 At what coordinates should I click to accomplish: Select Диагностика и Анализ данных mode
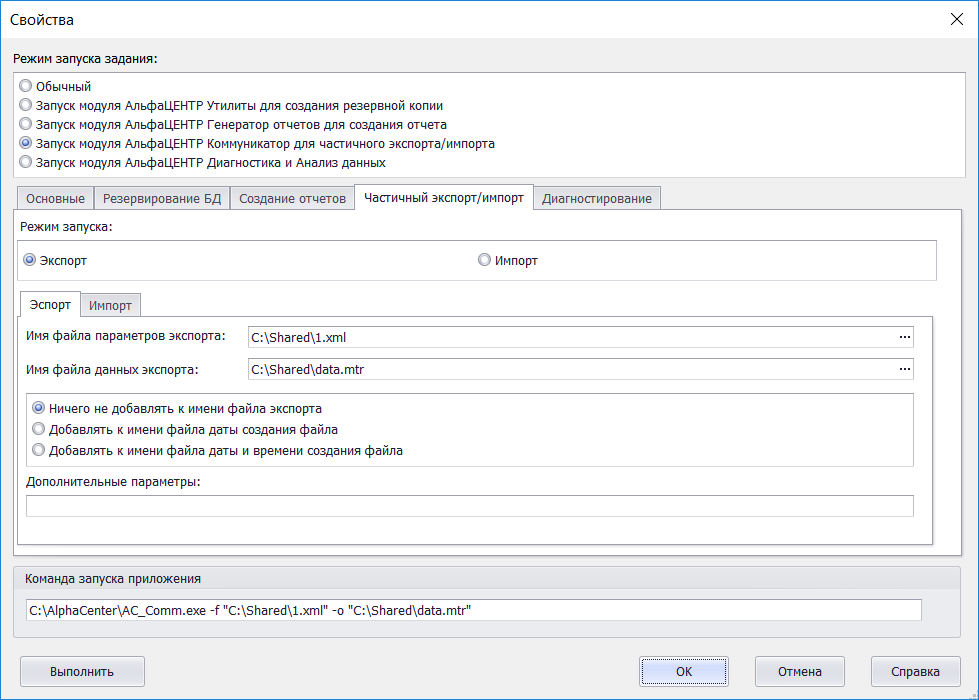point(26,162)
